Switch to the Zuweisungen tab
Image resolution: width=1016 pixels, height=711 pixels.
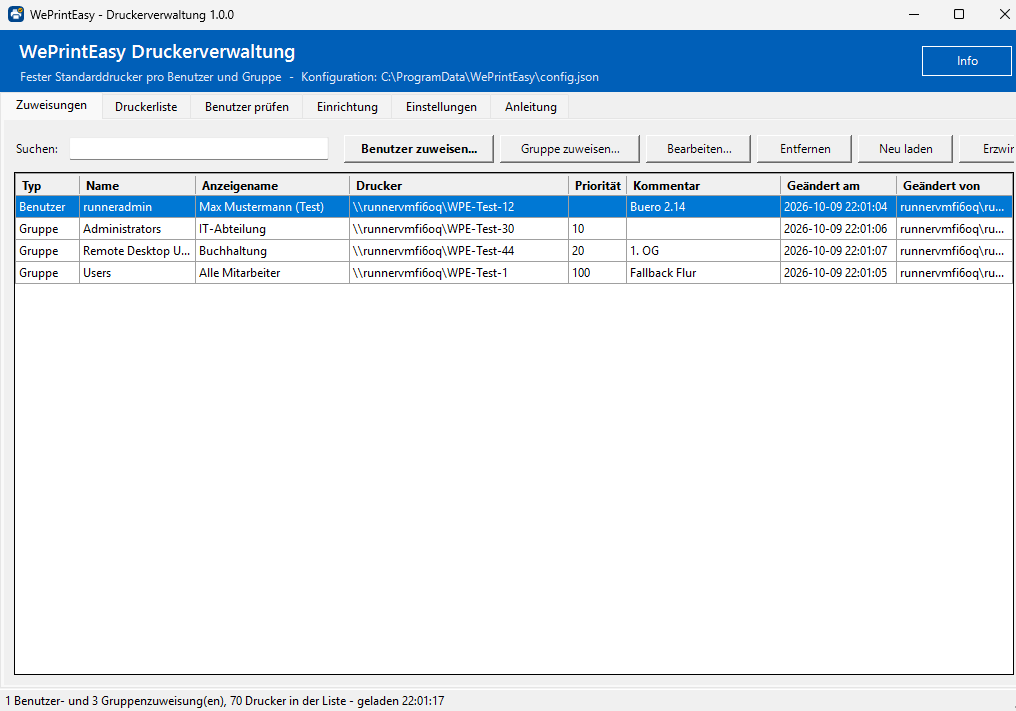(x=51, y=106)
